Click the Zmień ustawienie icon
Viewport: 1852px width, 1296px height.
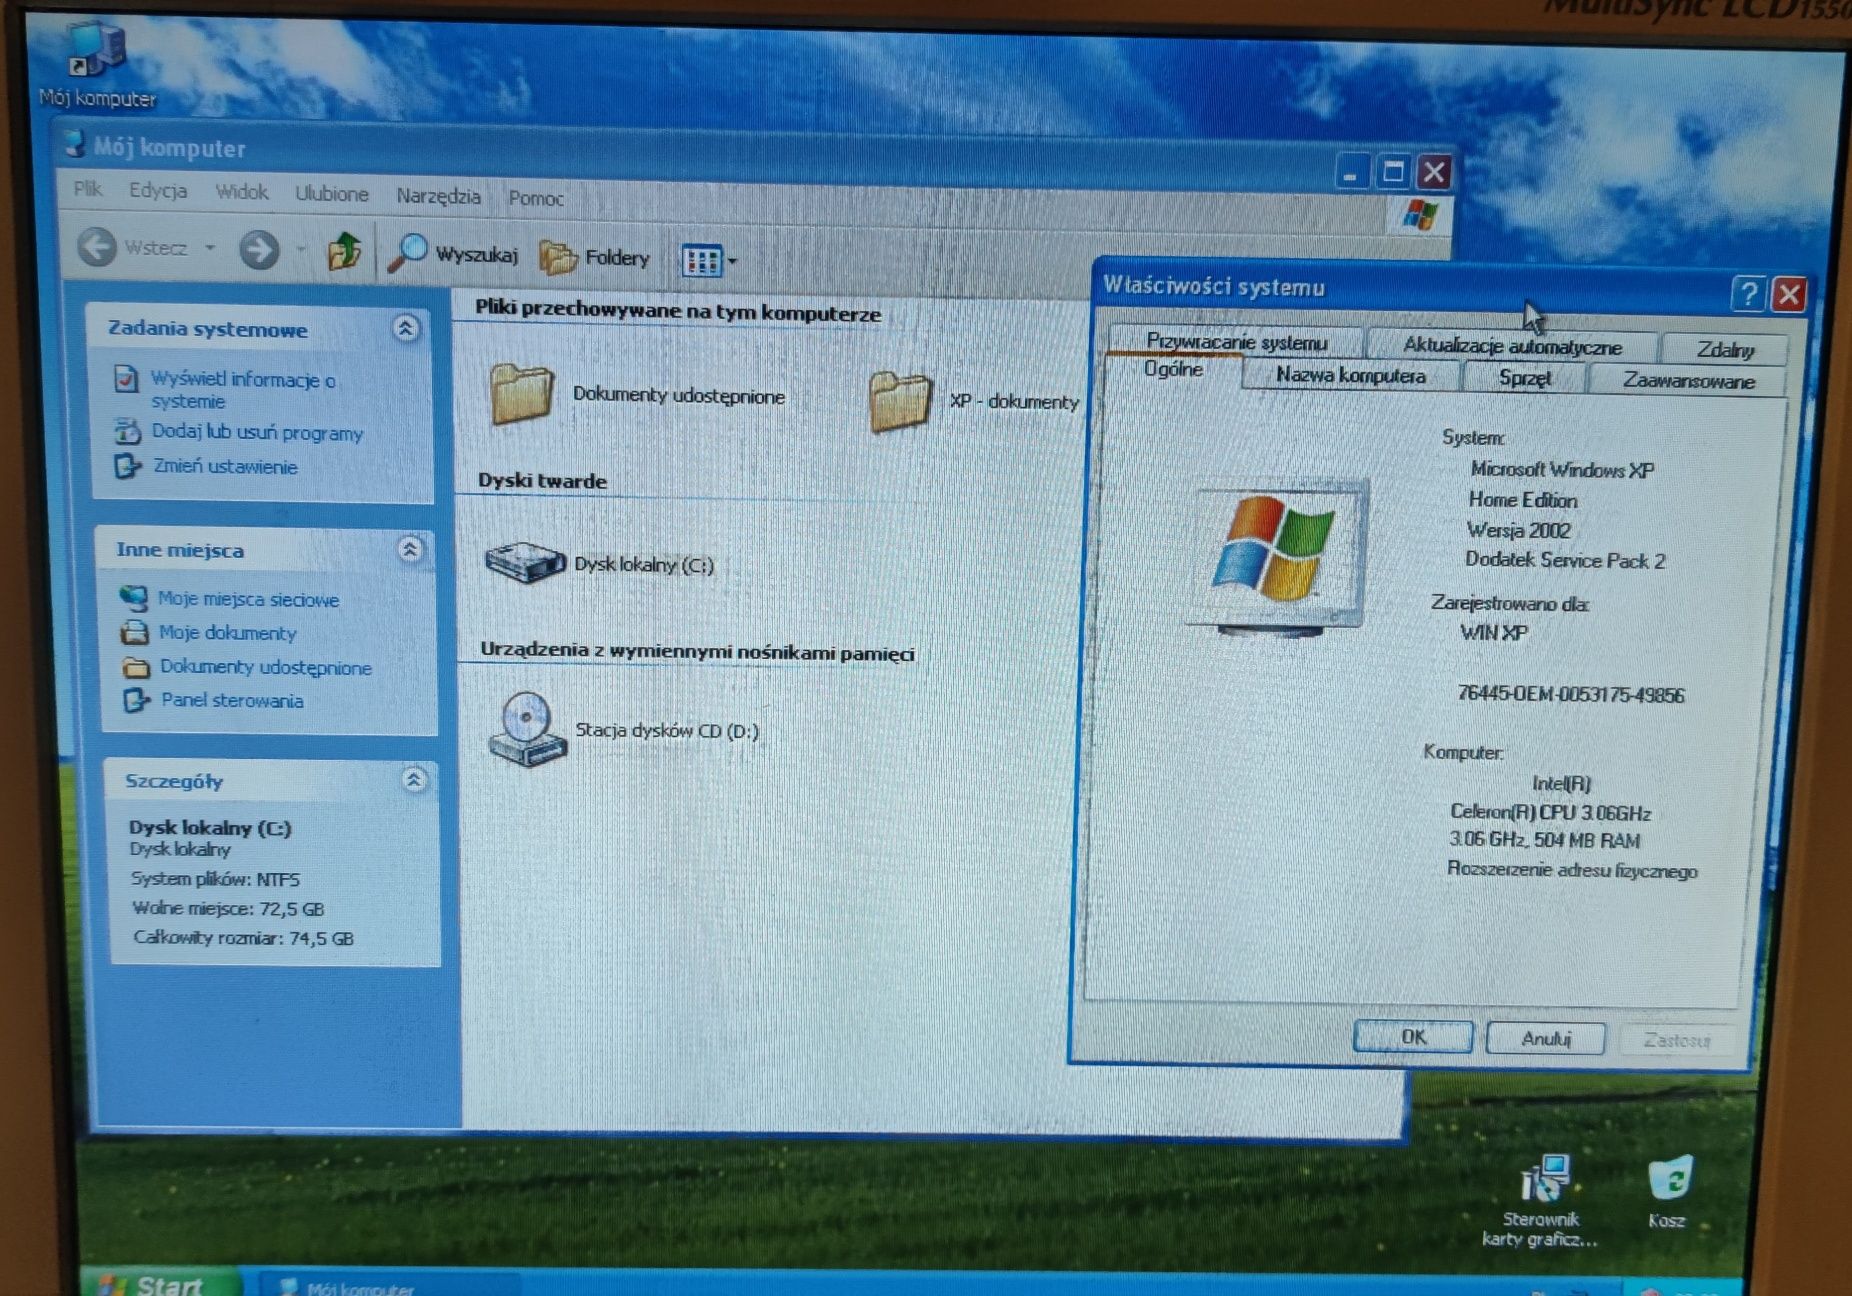pyautogui.click(x=127, y=466)
